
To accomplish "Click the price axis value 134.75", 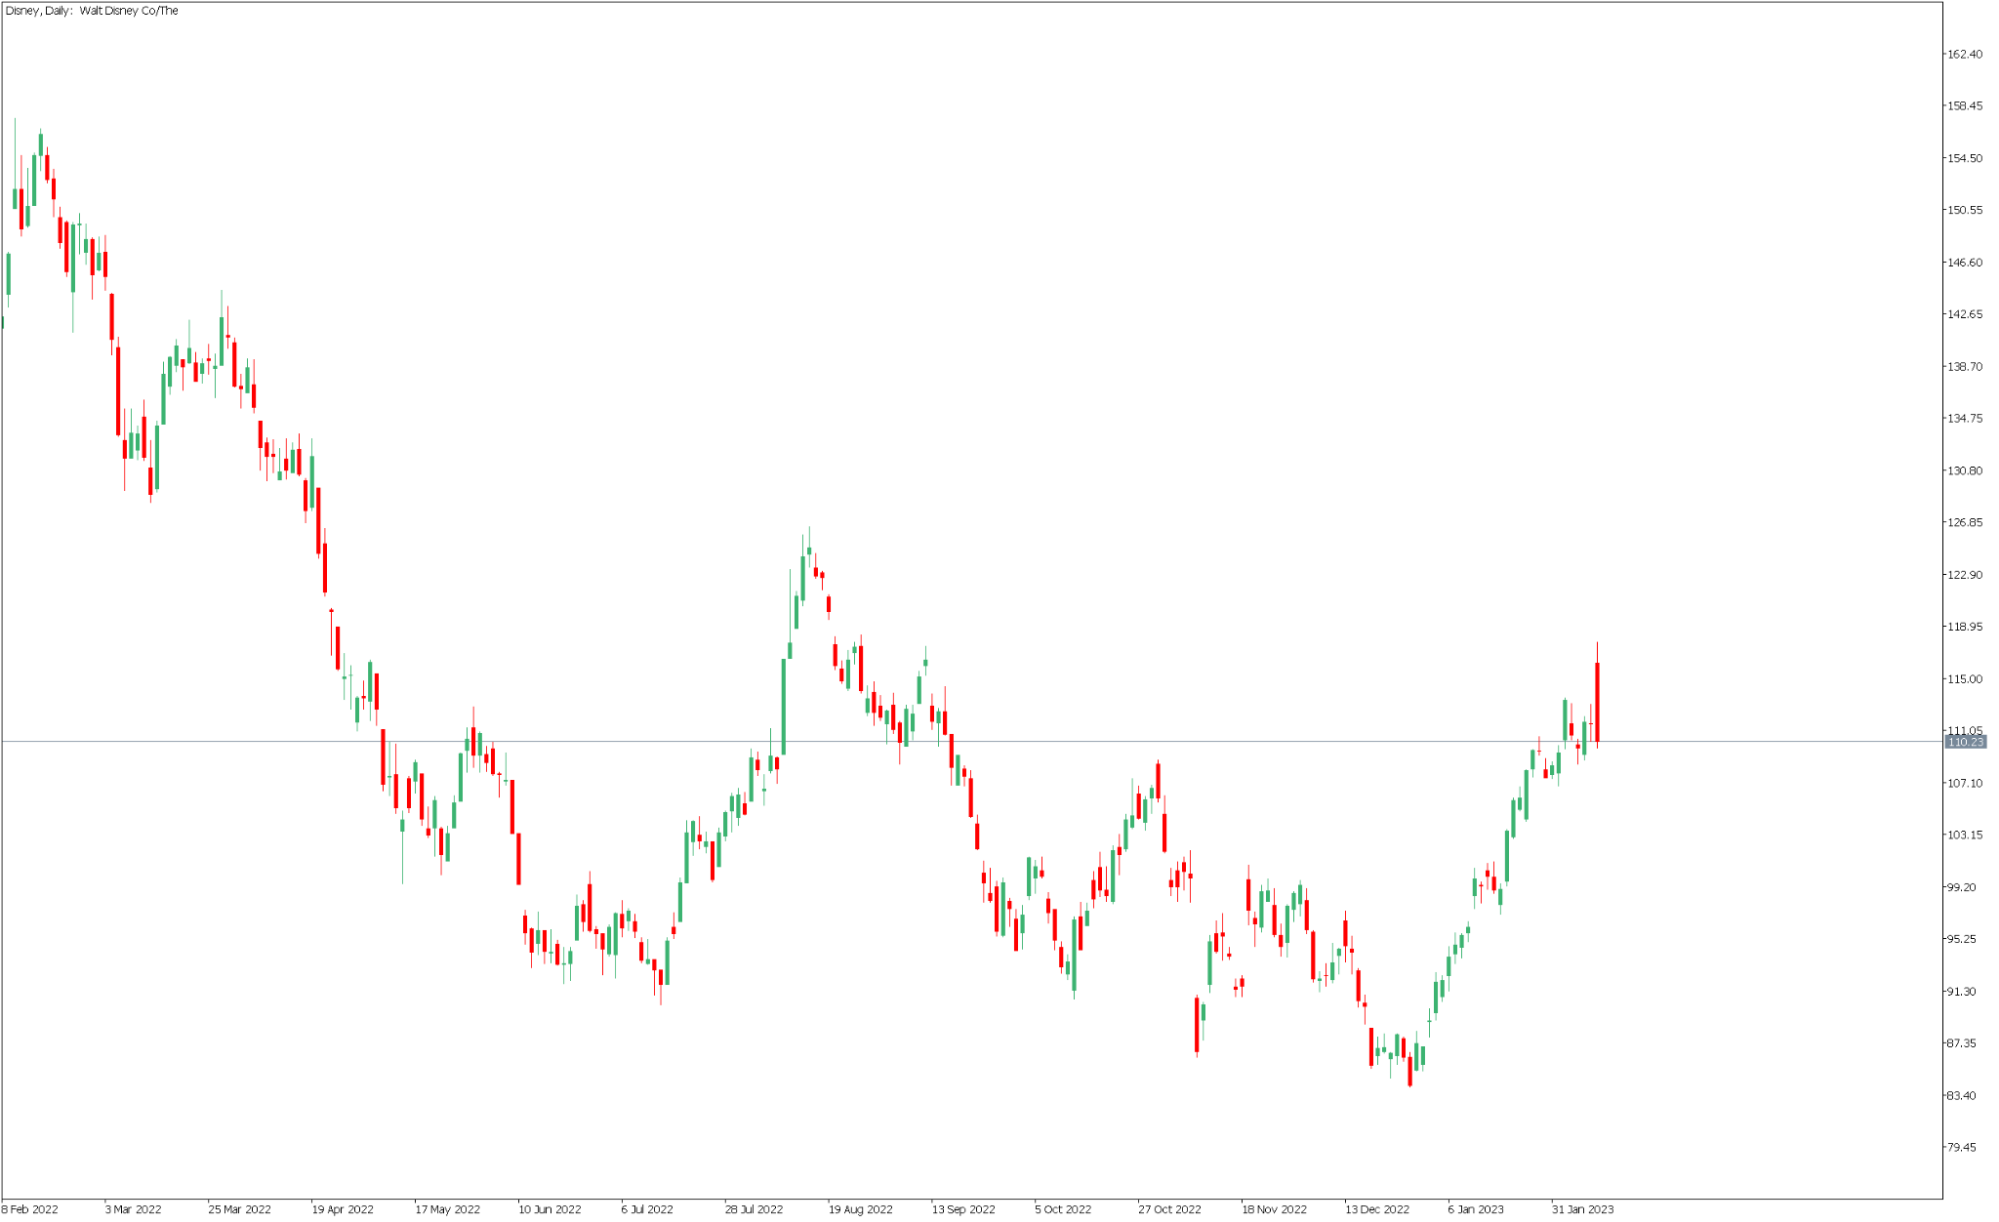I will (1964, 418).
